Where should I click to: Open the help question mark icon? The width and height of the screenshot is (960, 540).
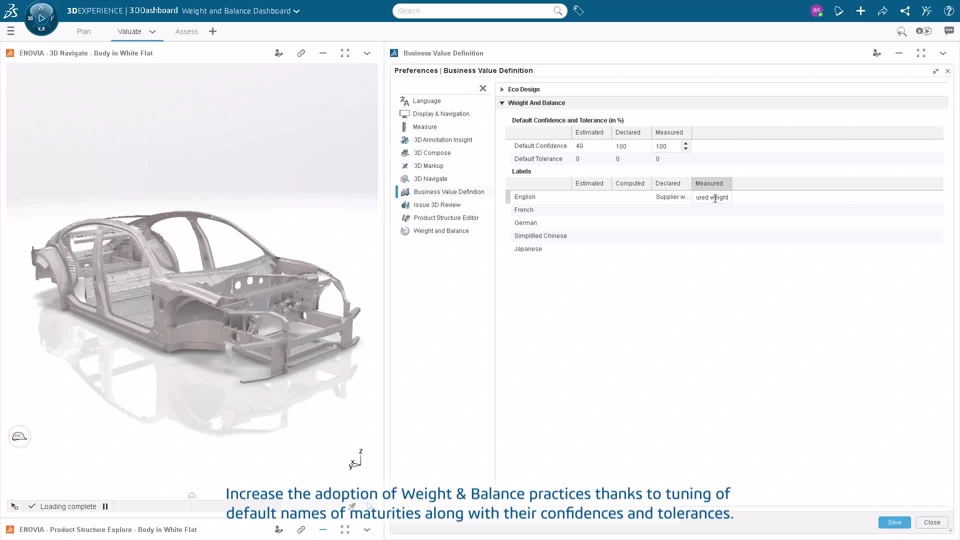pyautogui.click(x=948, y=10)
